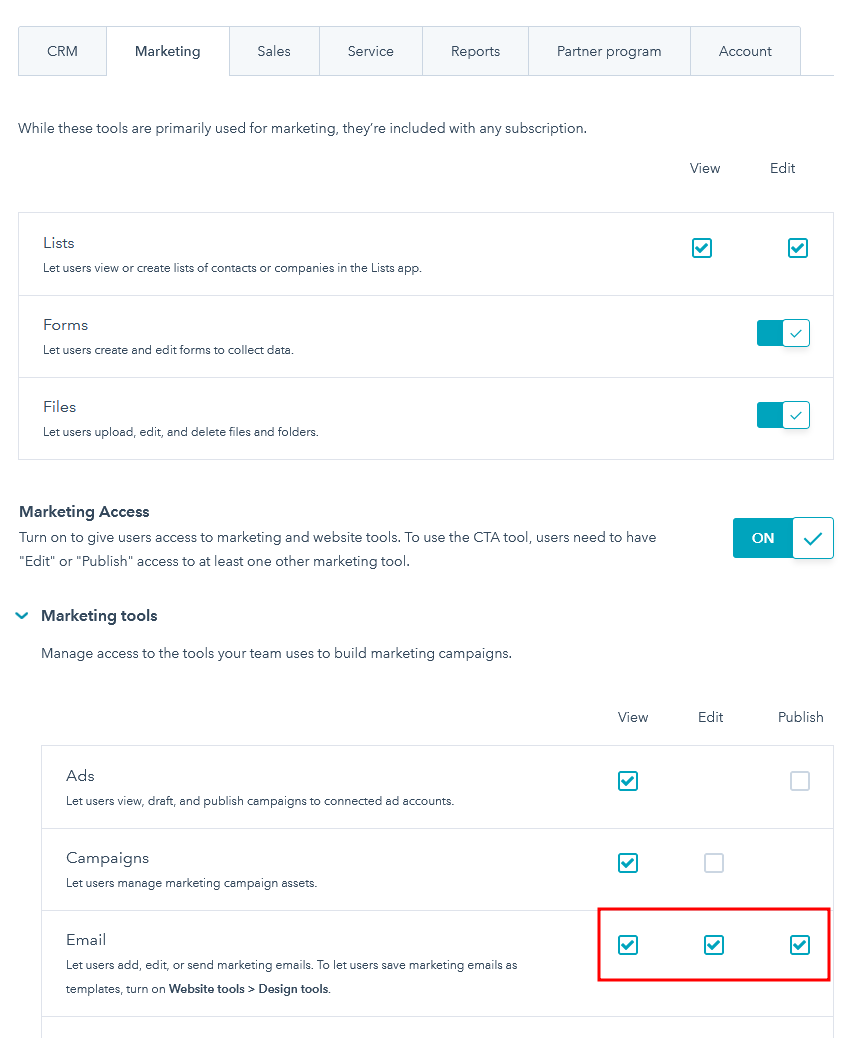
Task: Uncheck Edit permission for Lists
Action: click(798, 247)
